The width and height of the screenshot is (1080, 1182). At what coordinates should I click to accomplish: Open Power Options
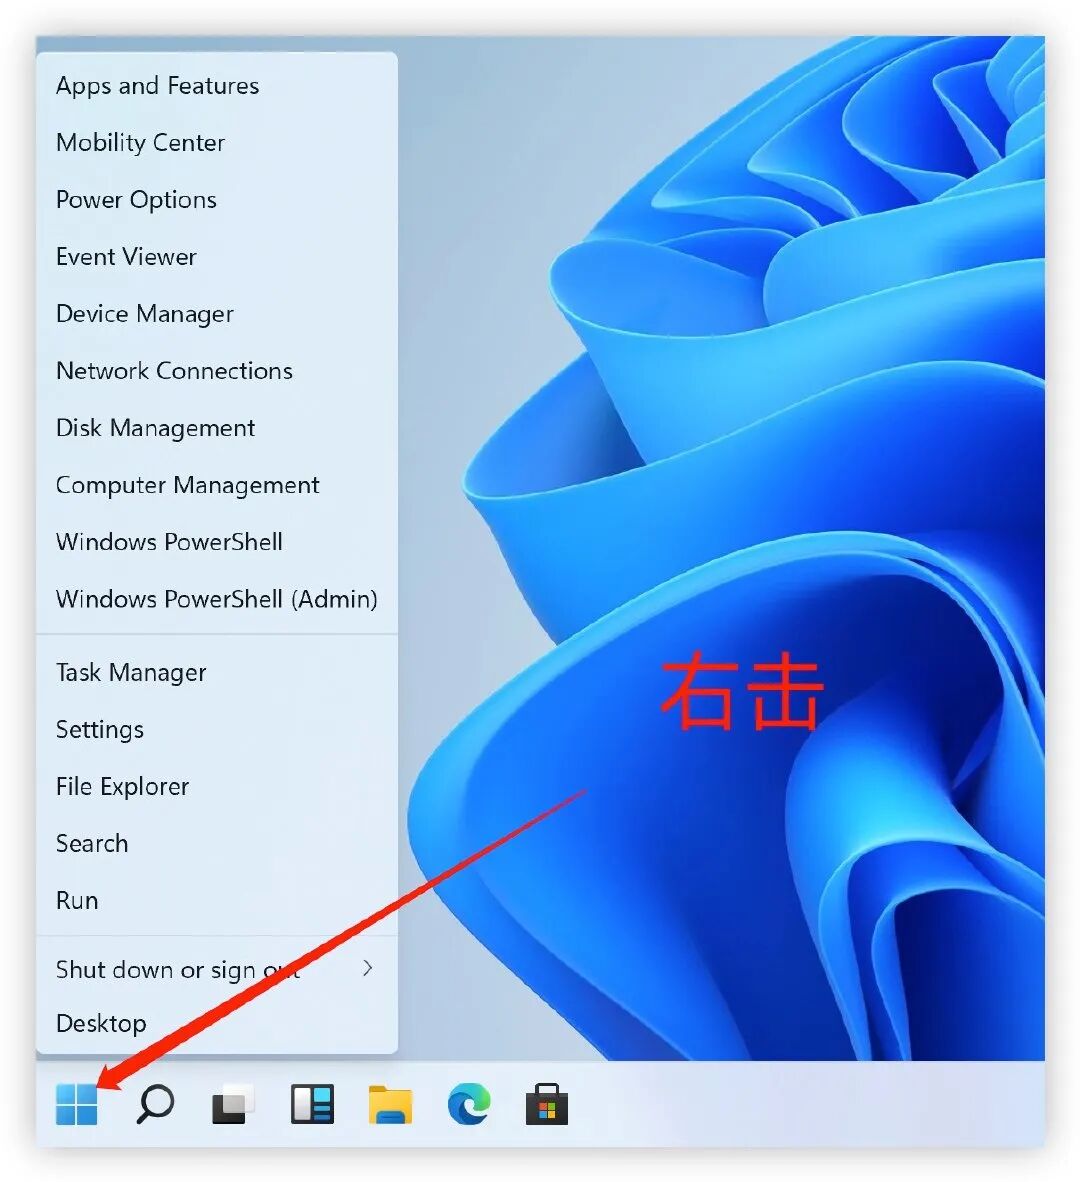(135, 199)
